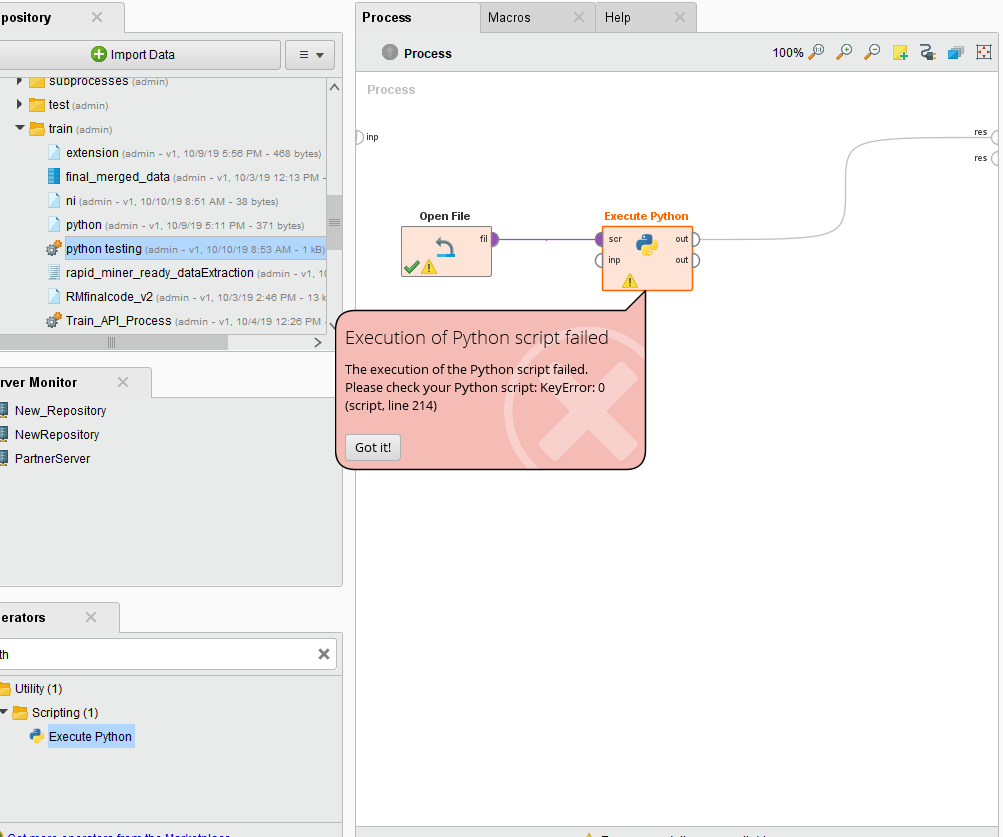Viewport: 1003px width, 837px height.
Task: Dismiss error with Got it! button
Action: [x=373, y=447]
